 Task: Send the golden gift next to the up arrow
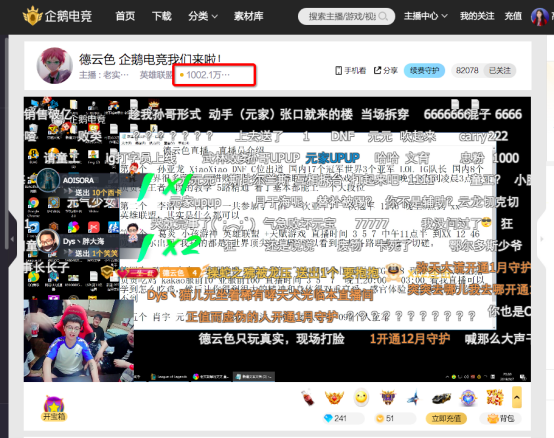tap(495, 398)
